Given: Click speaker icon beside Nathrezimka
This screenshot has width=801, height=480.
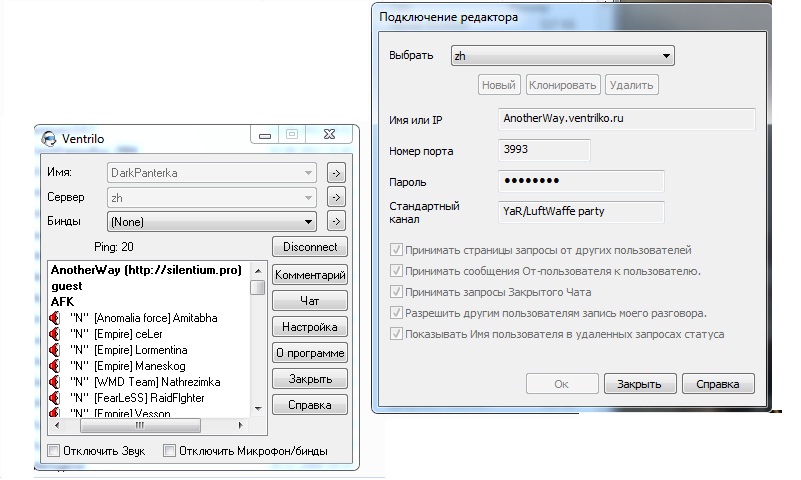Looking at the screenshot, I should [55, 382].
